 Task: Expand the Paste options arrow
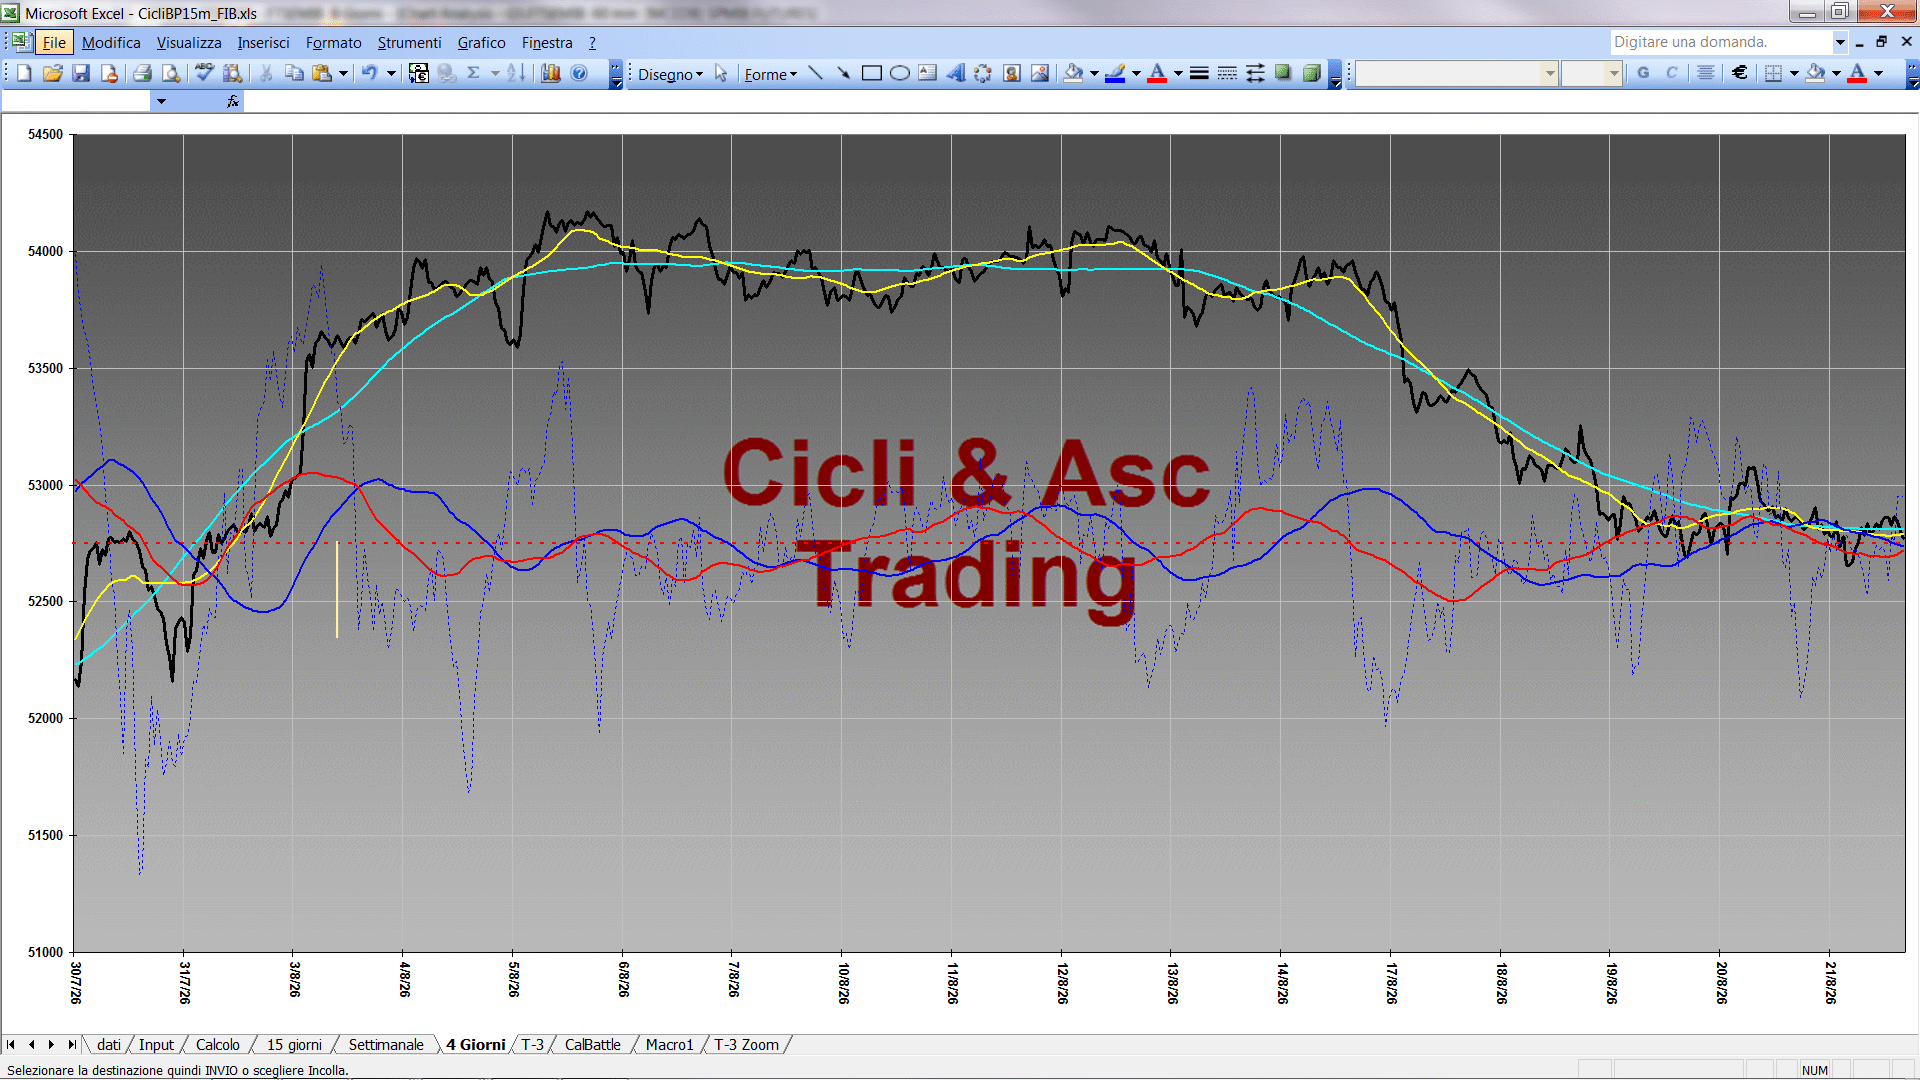click(x=343, y=73)
